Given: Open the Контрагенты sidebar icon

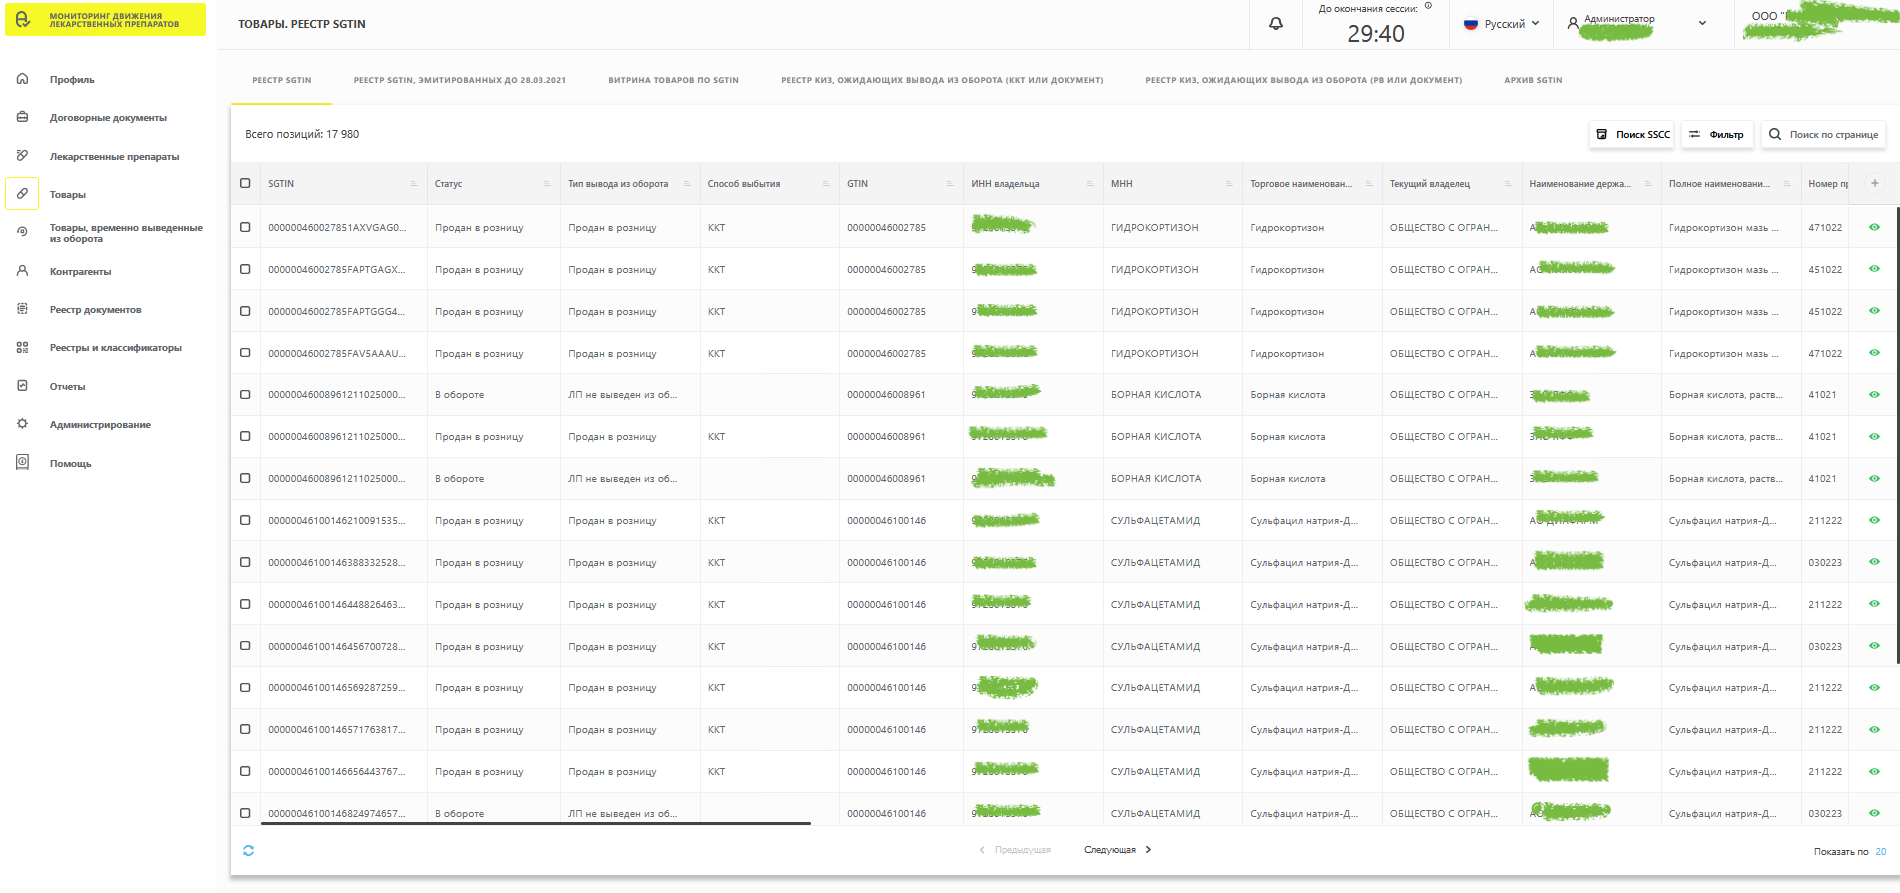Looking at the screenshot, I should pos(22,271).
